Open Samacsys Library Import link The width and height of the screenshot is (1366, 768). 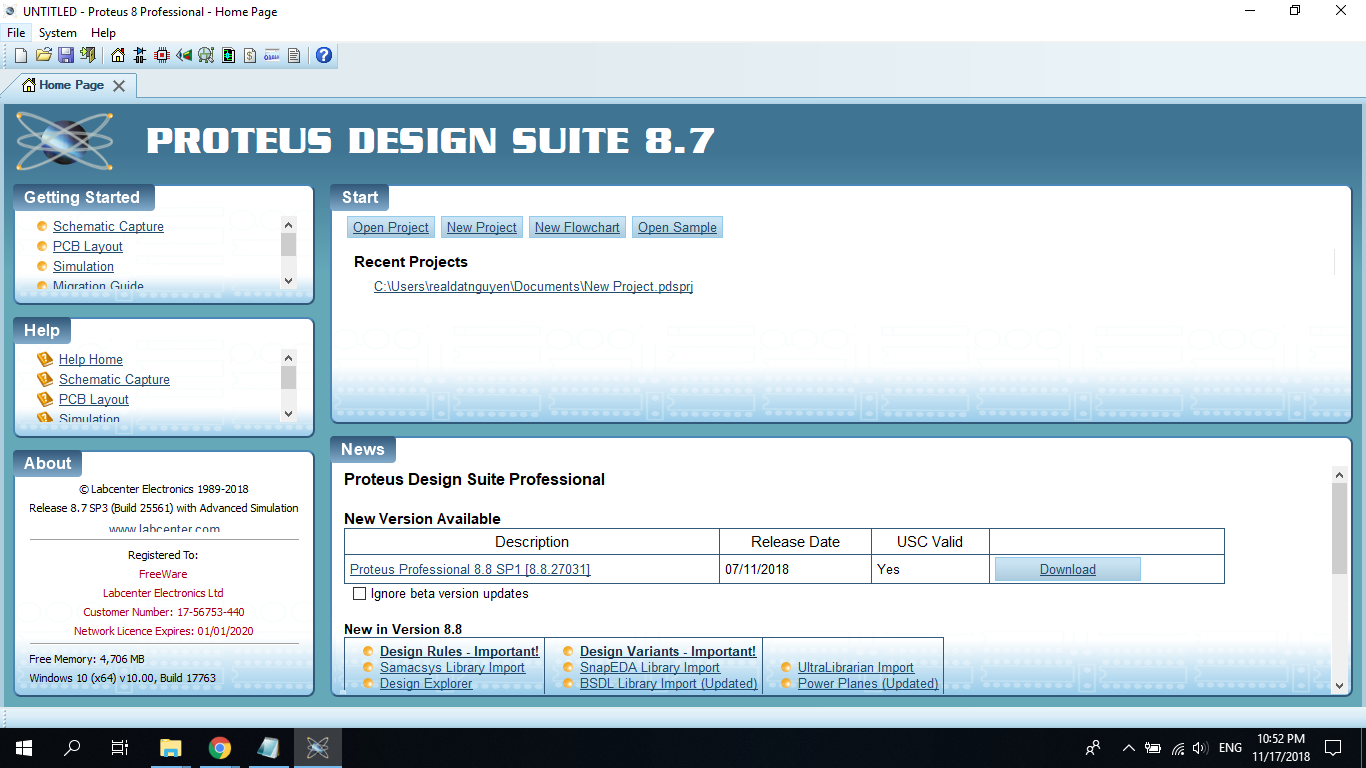coord(452,667)
